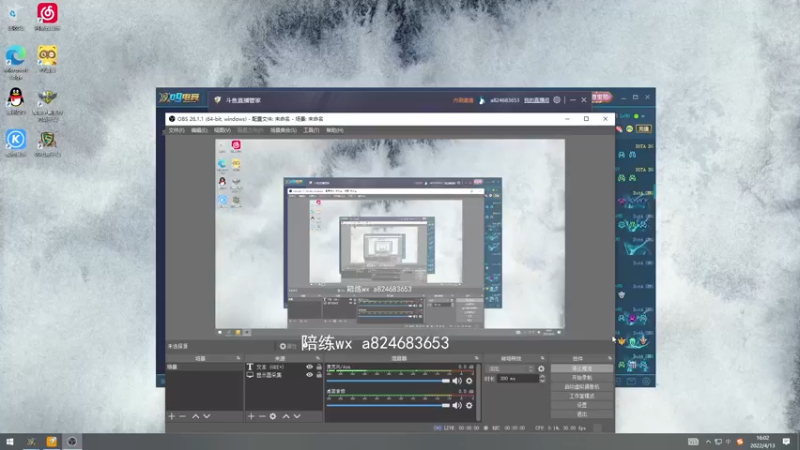
Task: Open the scene transition type dropdown
Action: pos(511,368)
